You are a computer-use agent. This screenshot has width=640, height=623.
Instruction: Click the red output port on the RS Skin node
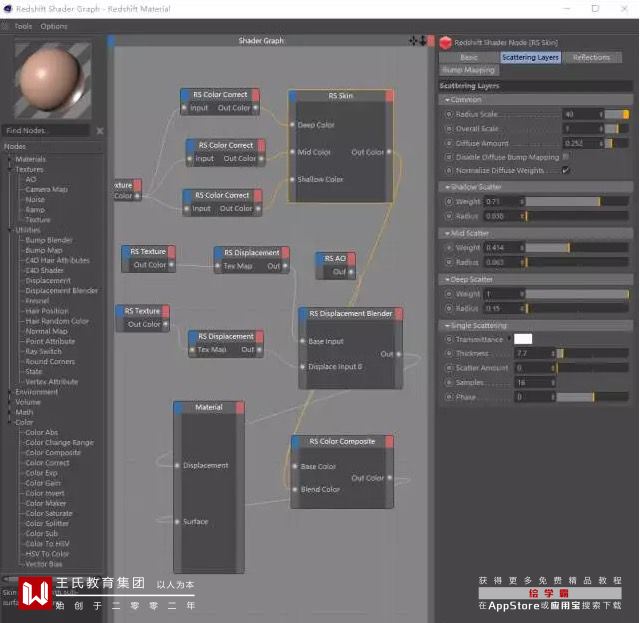click(389, 96)
